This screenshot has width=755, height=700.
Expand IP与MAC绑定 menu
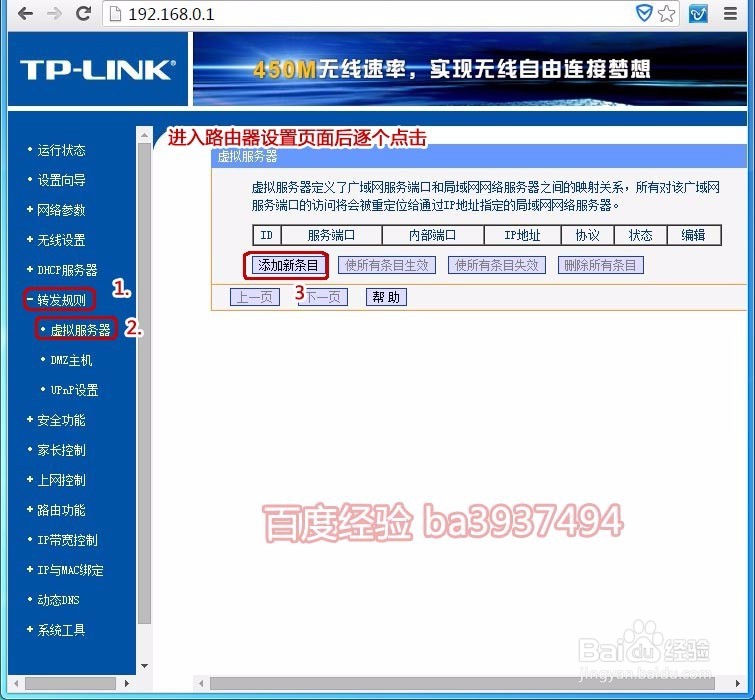point(70,570)
